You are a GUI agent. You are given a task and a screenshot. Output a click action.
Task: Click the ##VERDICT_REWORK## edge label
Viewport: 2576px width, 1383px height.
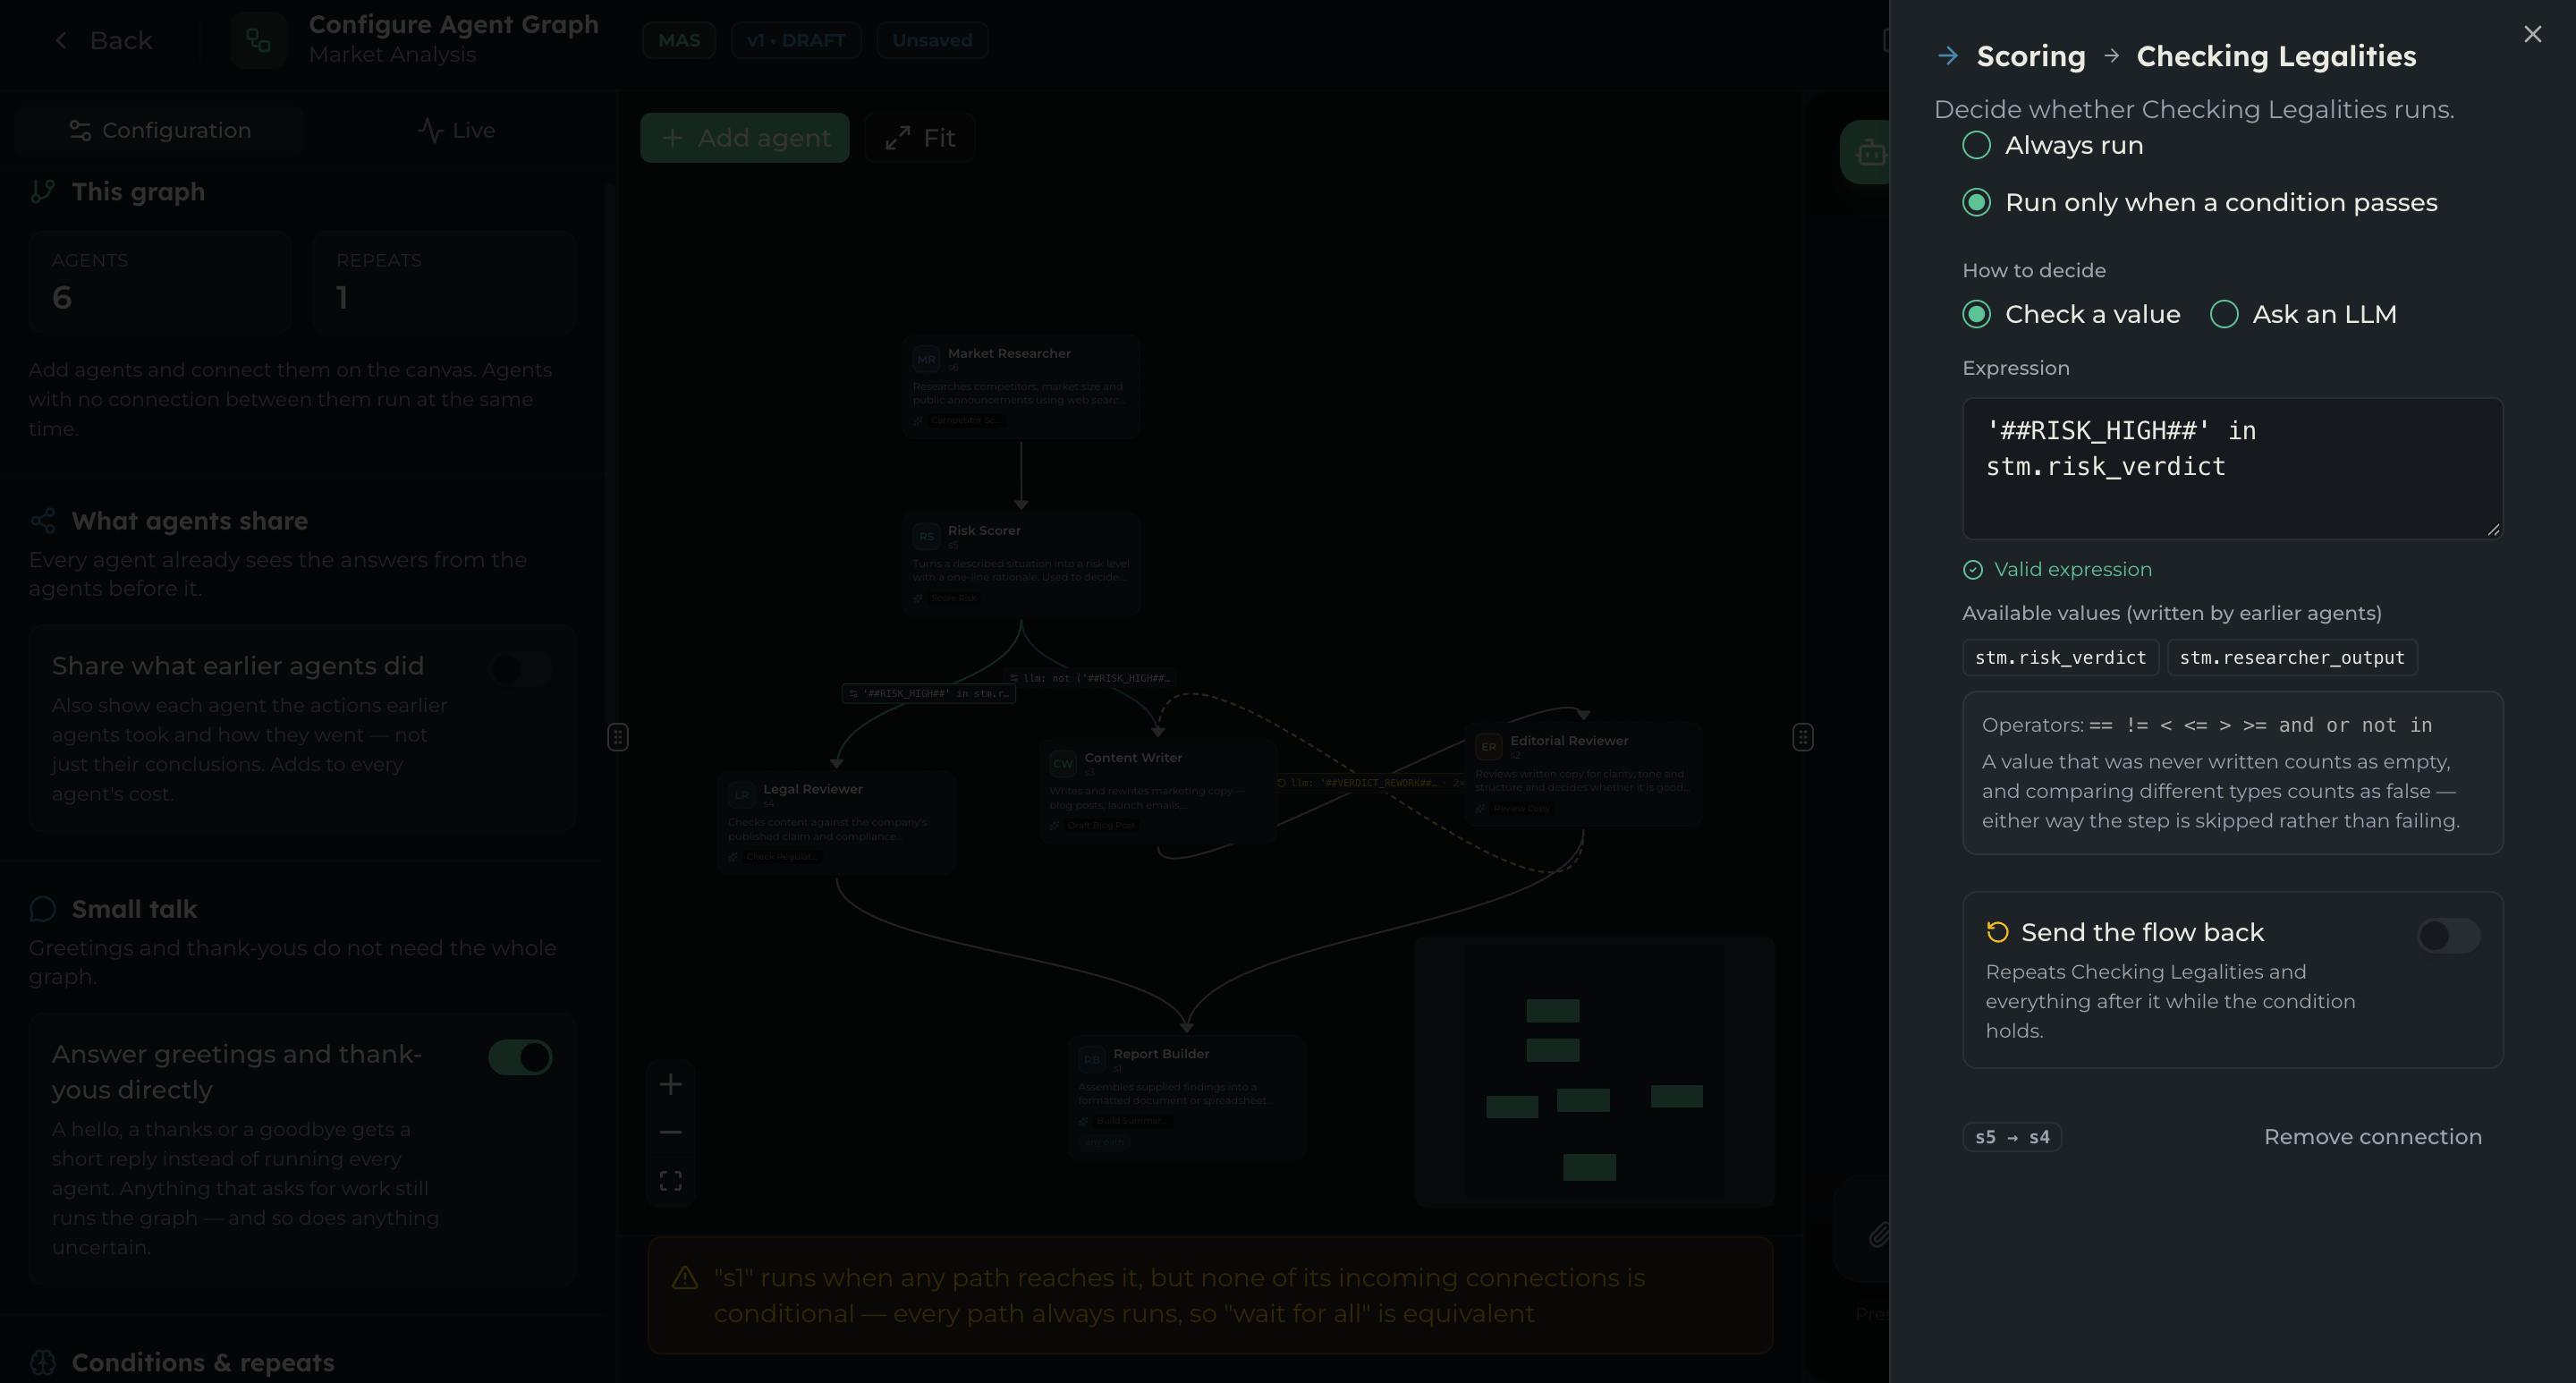point(1370,783)
